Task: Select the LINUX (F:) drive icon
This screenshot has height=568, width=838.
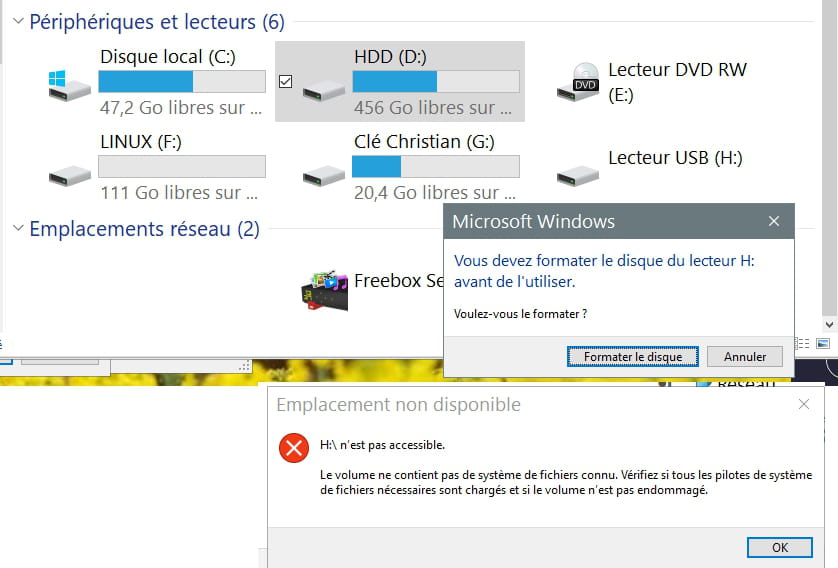Action: click(69, 176)
